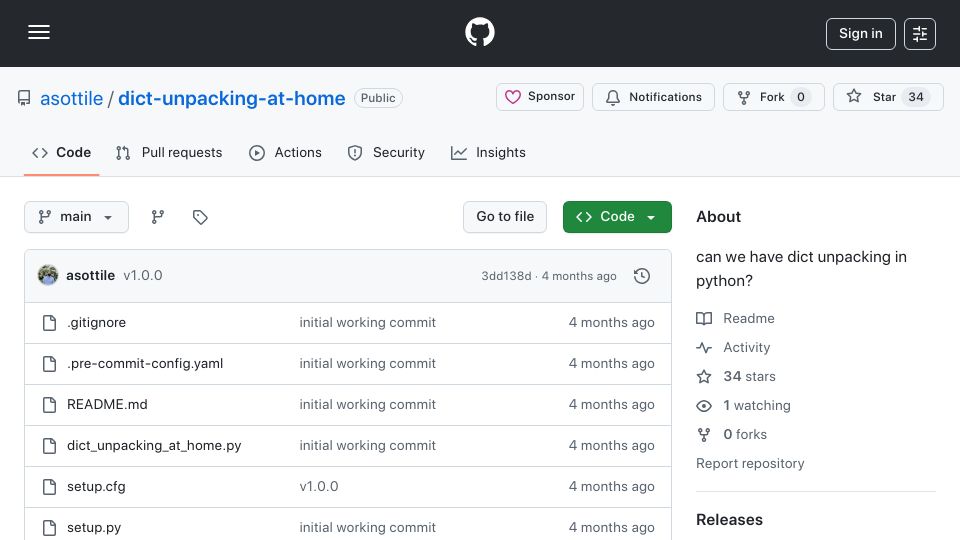View branches via branch icon

pos(158,217)
